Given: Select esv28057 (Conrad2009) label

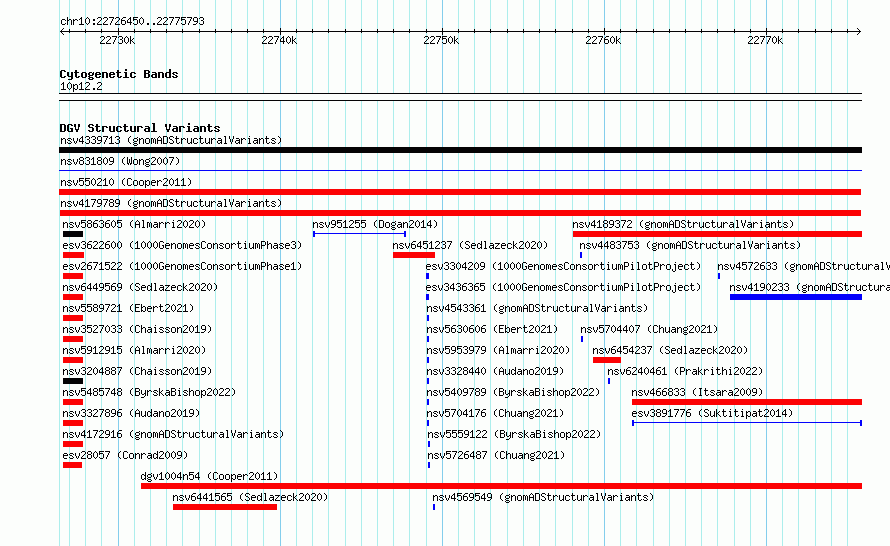Looking at the screenshot, I should [125, 455].
